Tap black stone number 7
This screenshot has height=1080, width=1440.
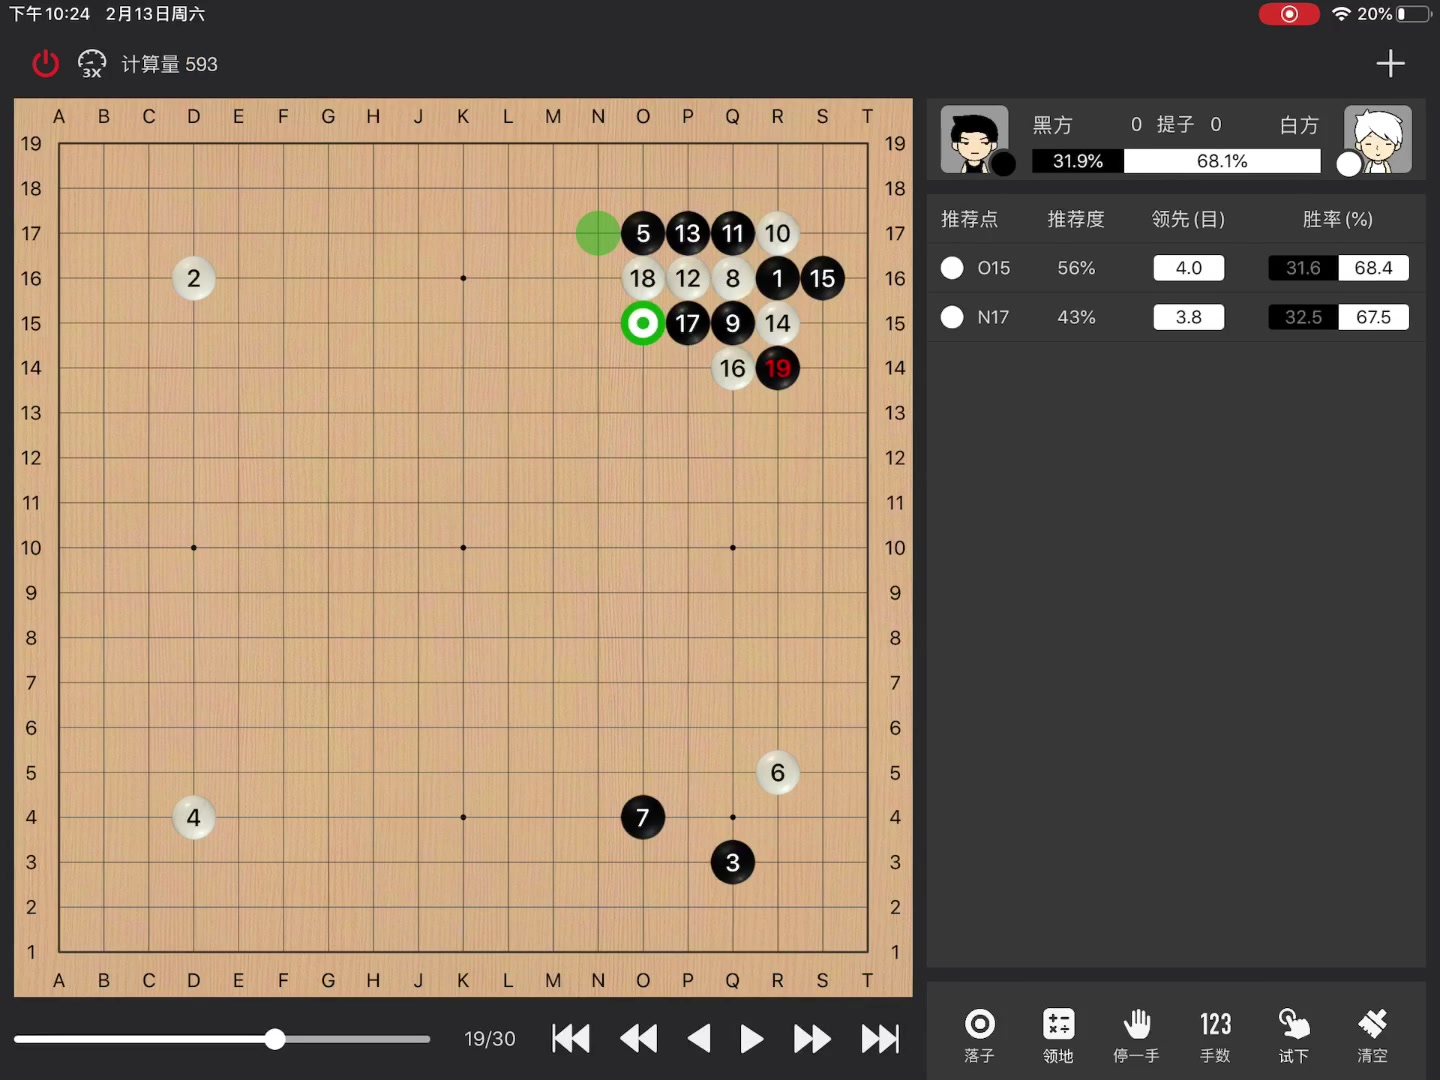(x=643, y=817)
